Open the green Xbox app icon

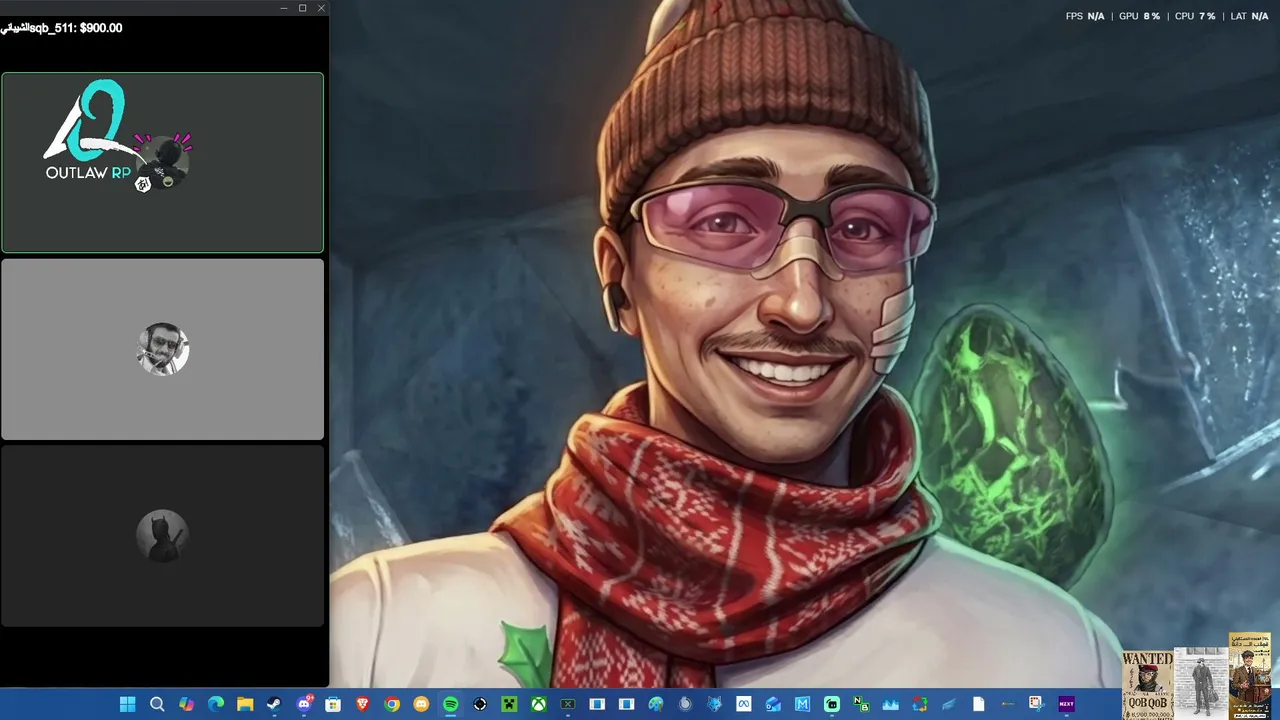[x=538, y=704]
